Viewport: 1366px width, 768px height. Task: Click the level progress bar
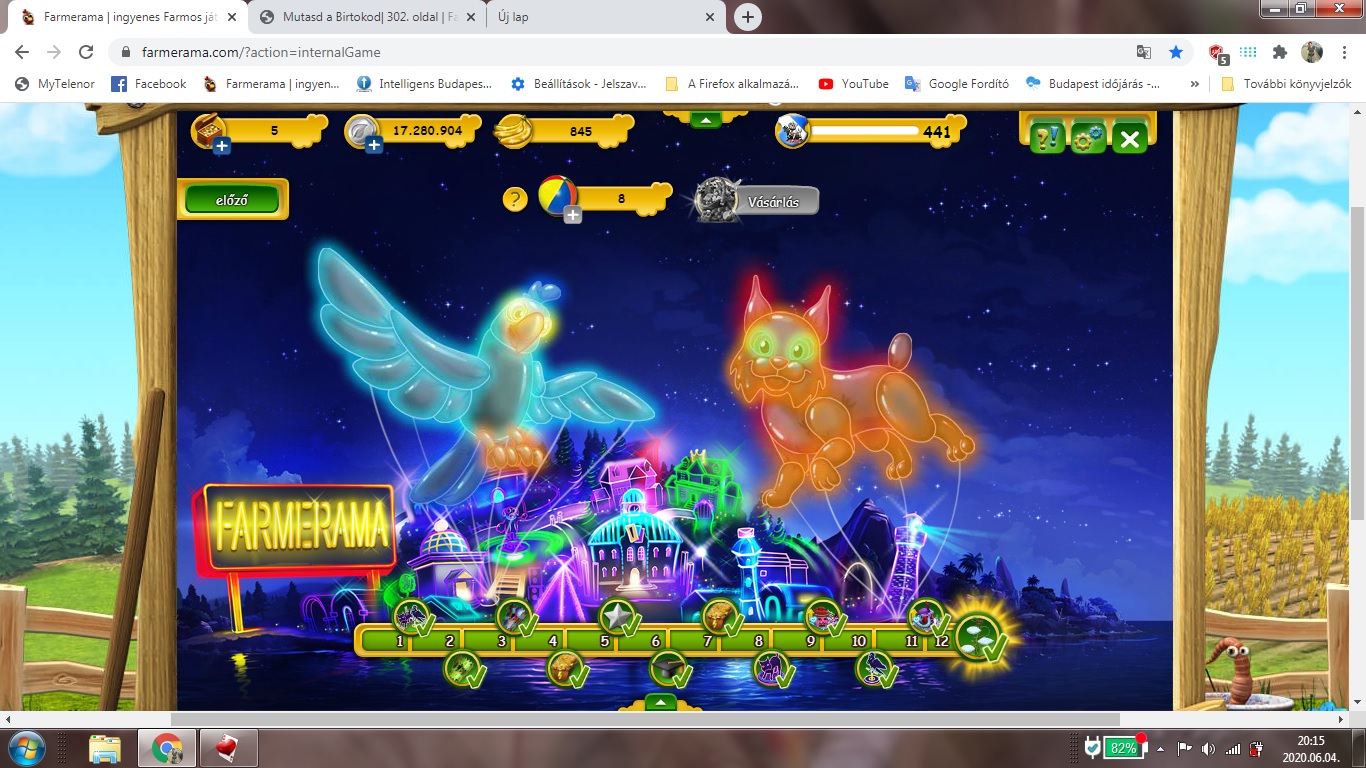click(864, 130)
